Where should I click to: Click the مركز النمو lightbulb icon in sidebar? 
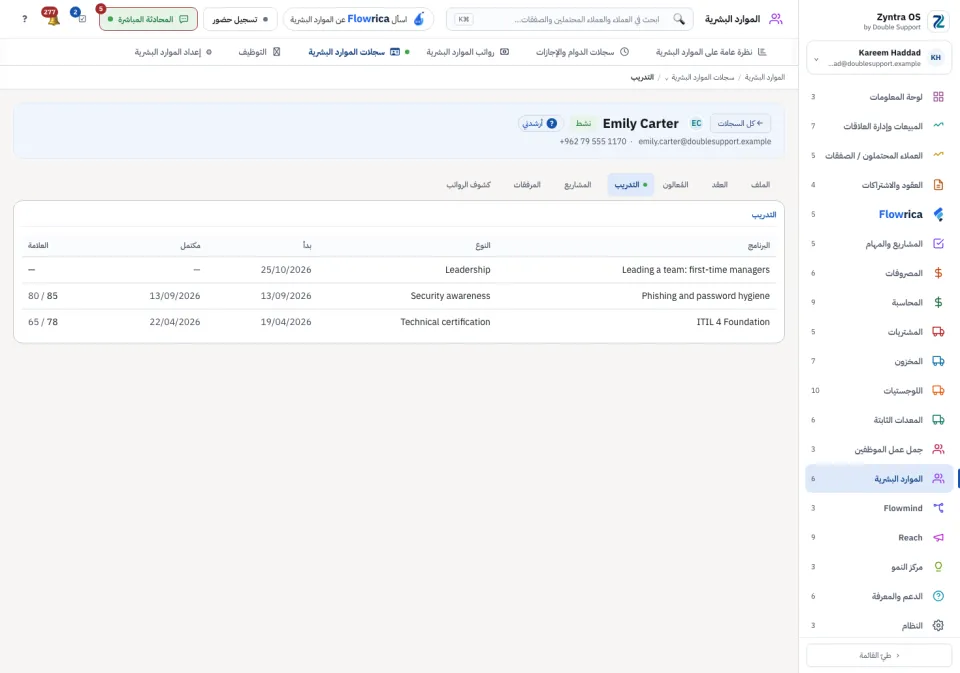pyautogui.click(x=938, y=567)
